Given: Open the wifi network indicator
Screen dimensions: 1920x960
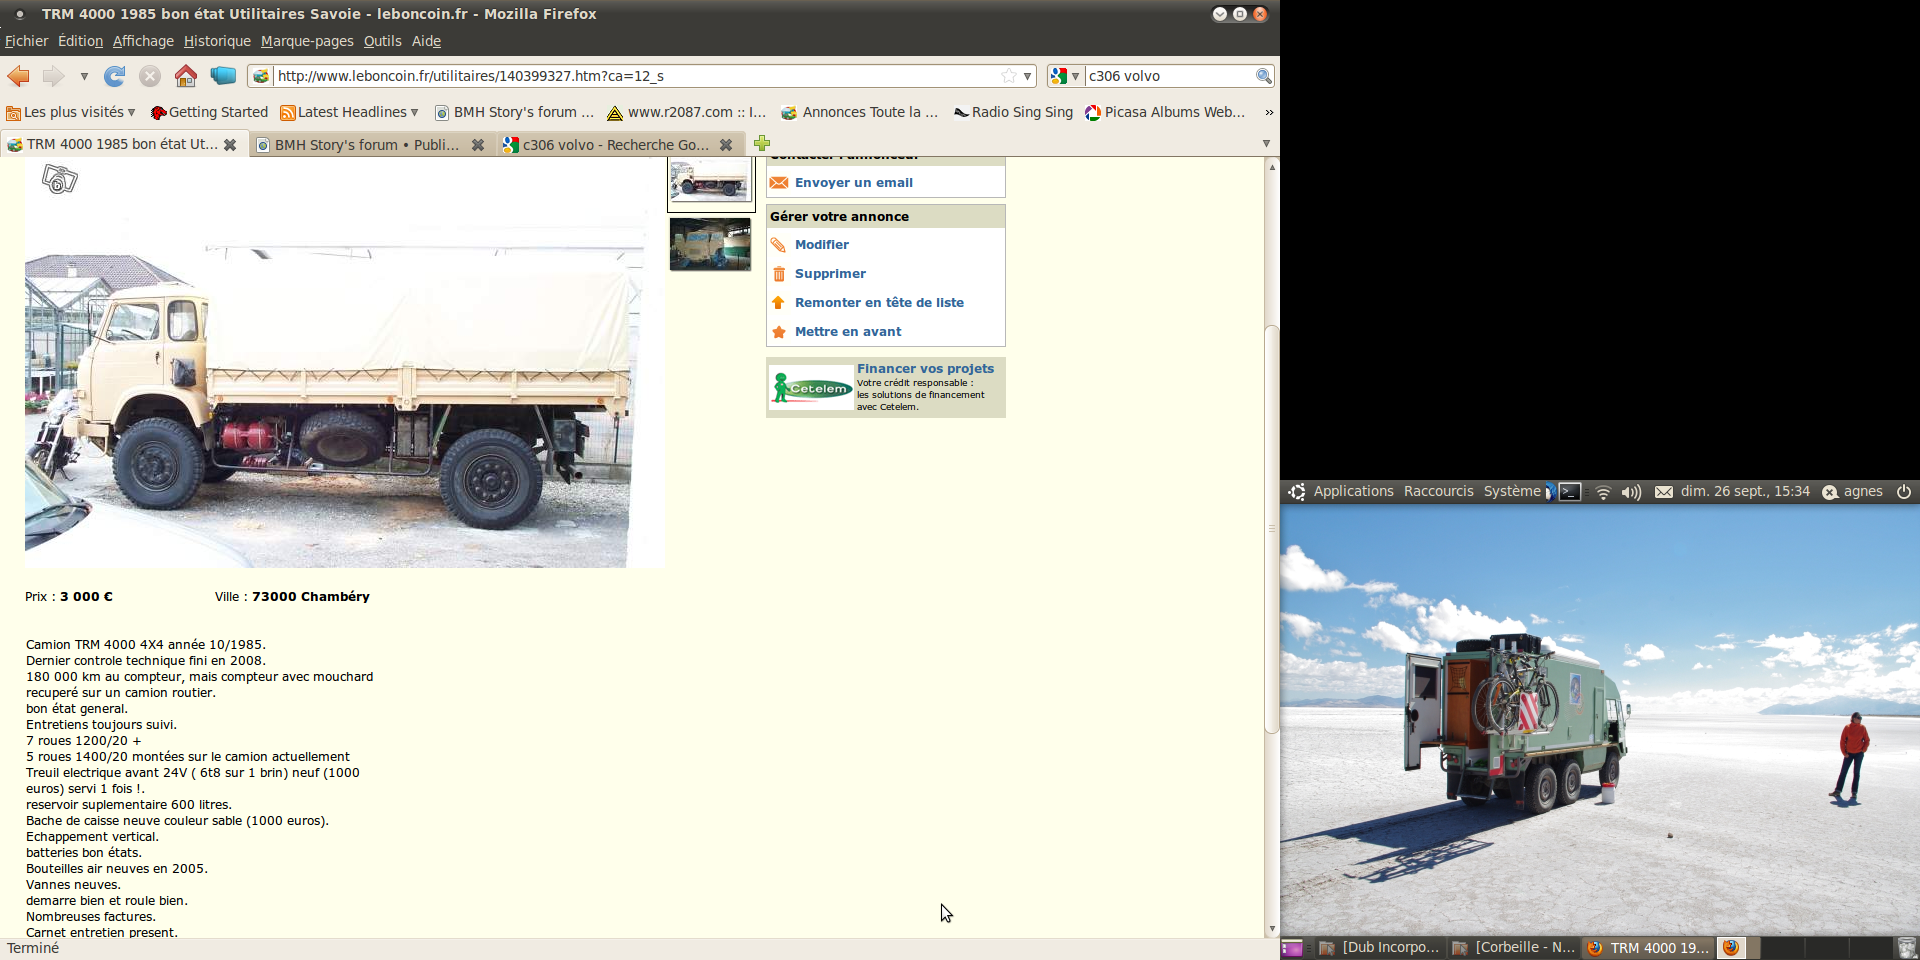Looking at the screenshot, I should pyautogui.click(x=1603, y=492).
